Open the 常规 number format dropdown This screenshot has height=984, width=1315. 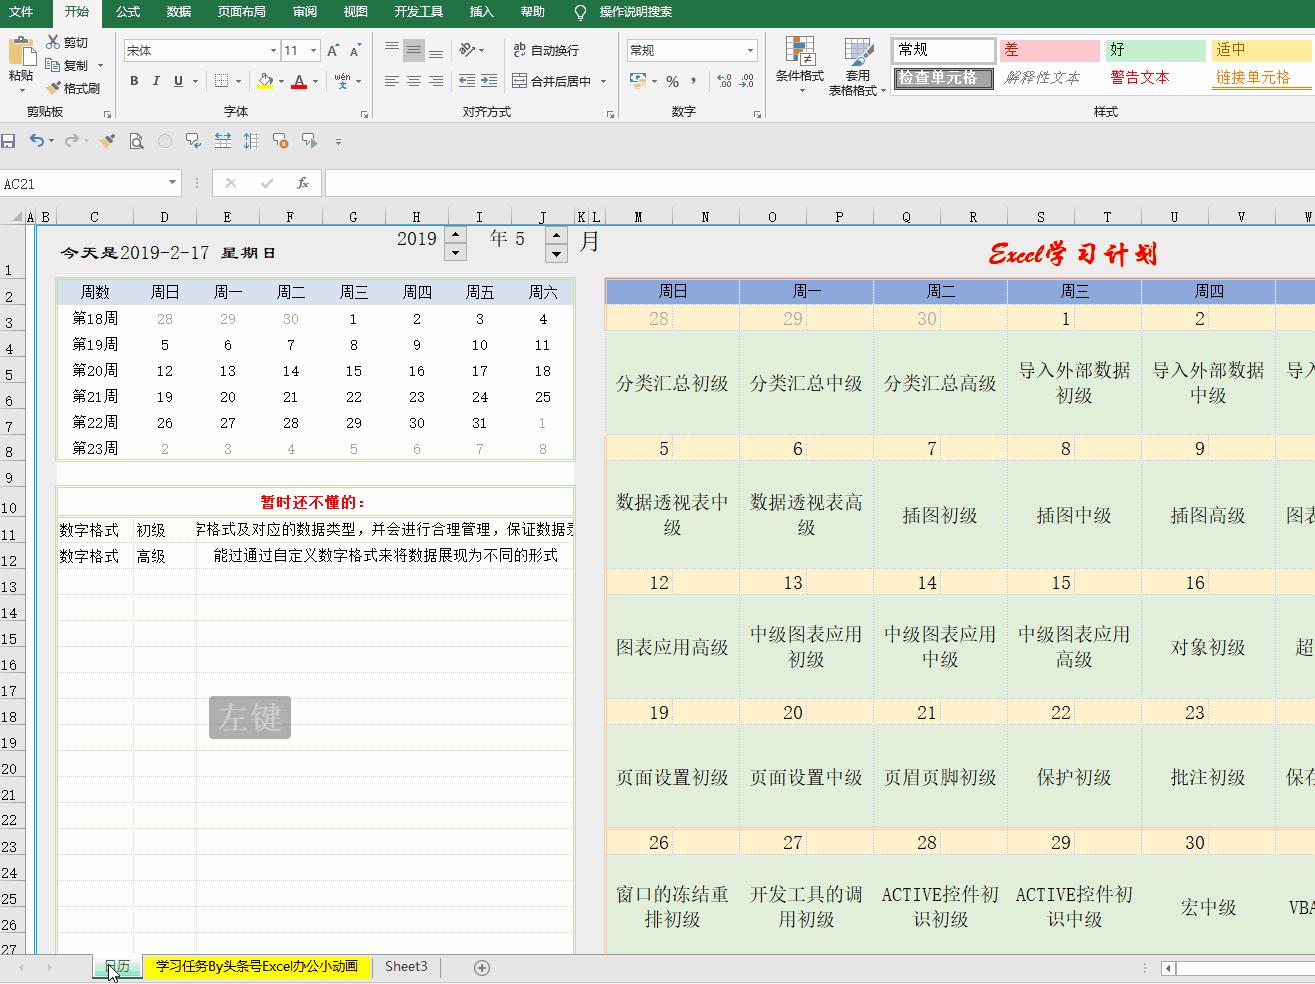(750, 49)
